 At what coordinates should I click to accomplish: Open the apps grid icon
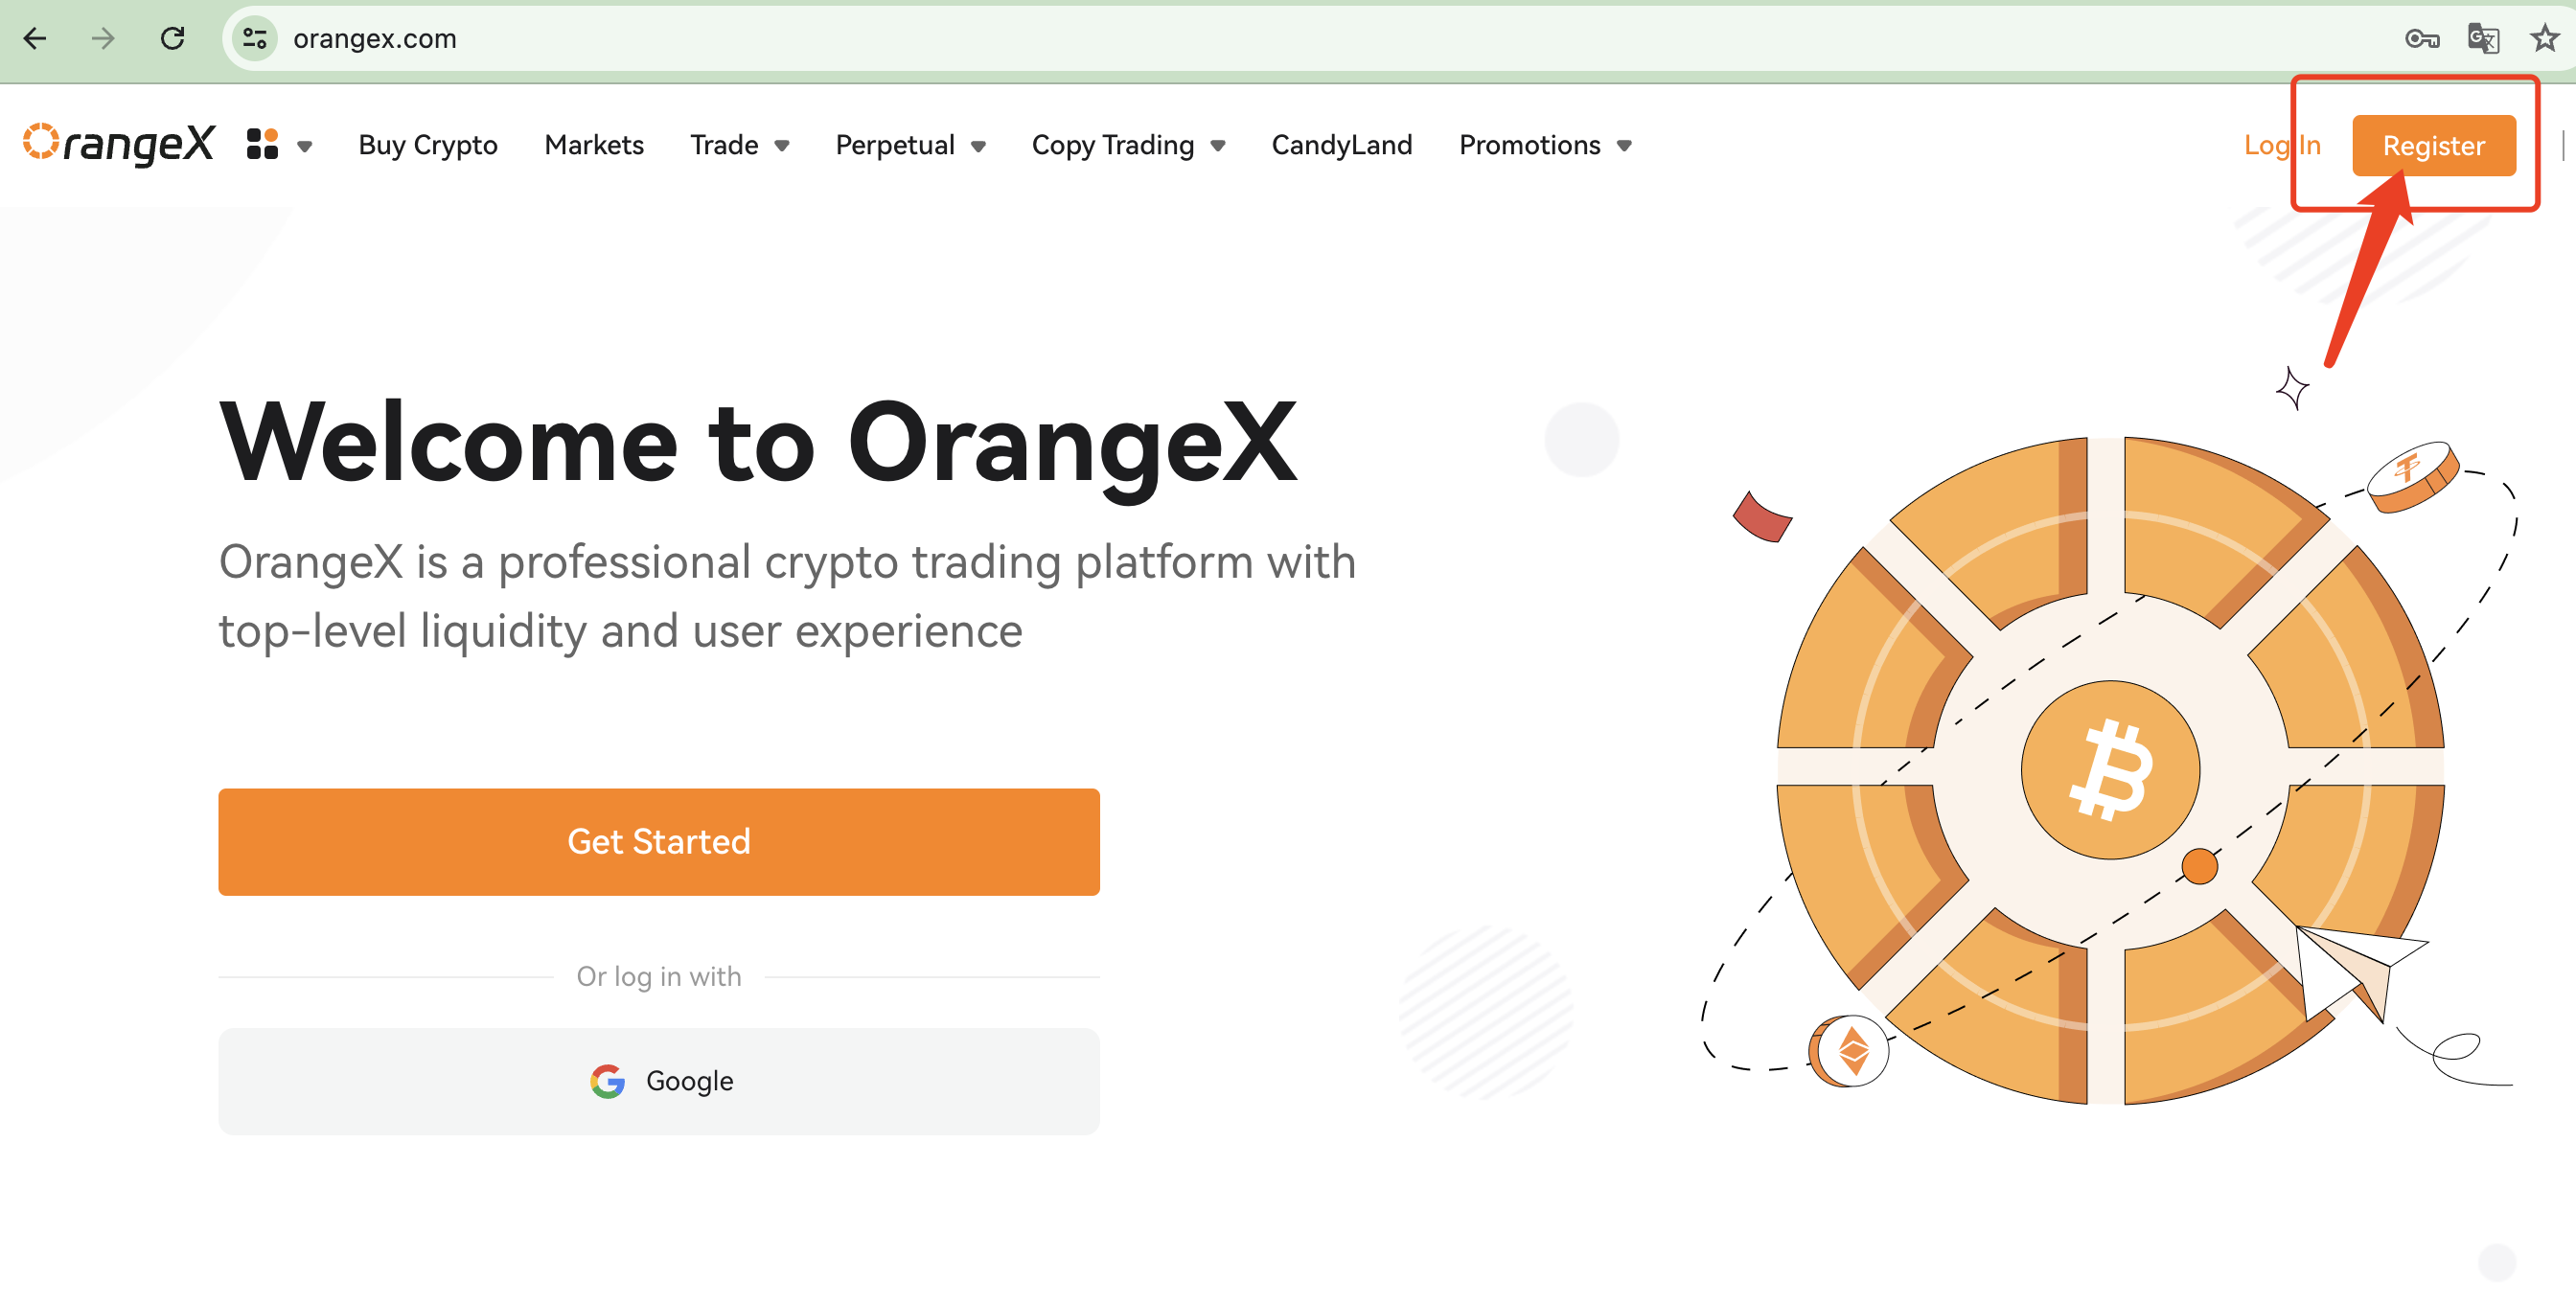tap(262, 144)
